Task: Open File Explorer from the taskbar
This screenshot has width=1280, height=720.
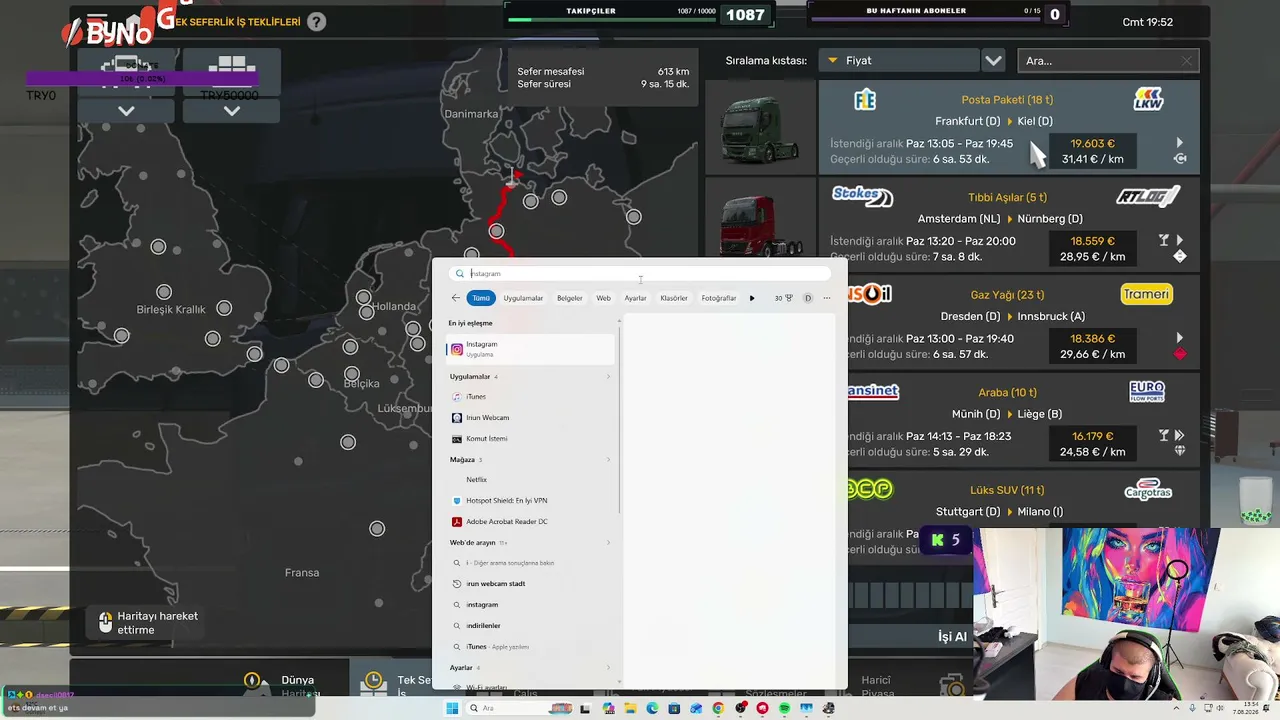Action: (630, 709)
